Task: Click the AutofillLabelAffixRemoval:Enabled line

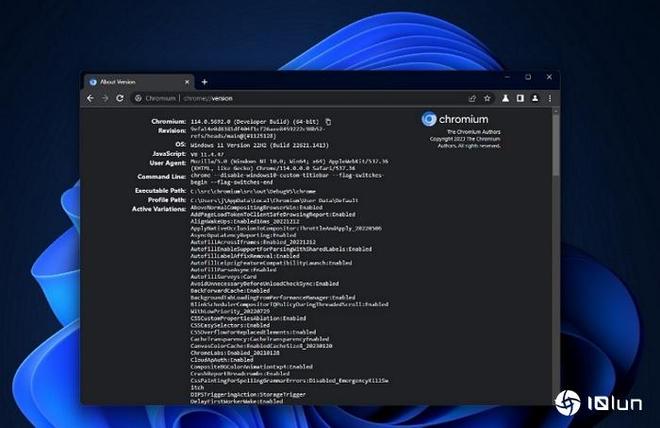Action: [245, 256]
